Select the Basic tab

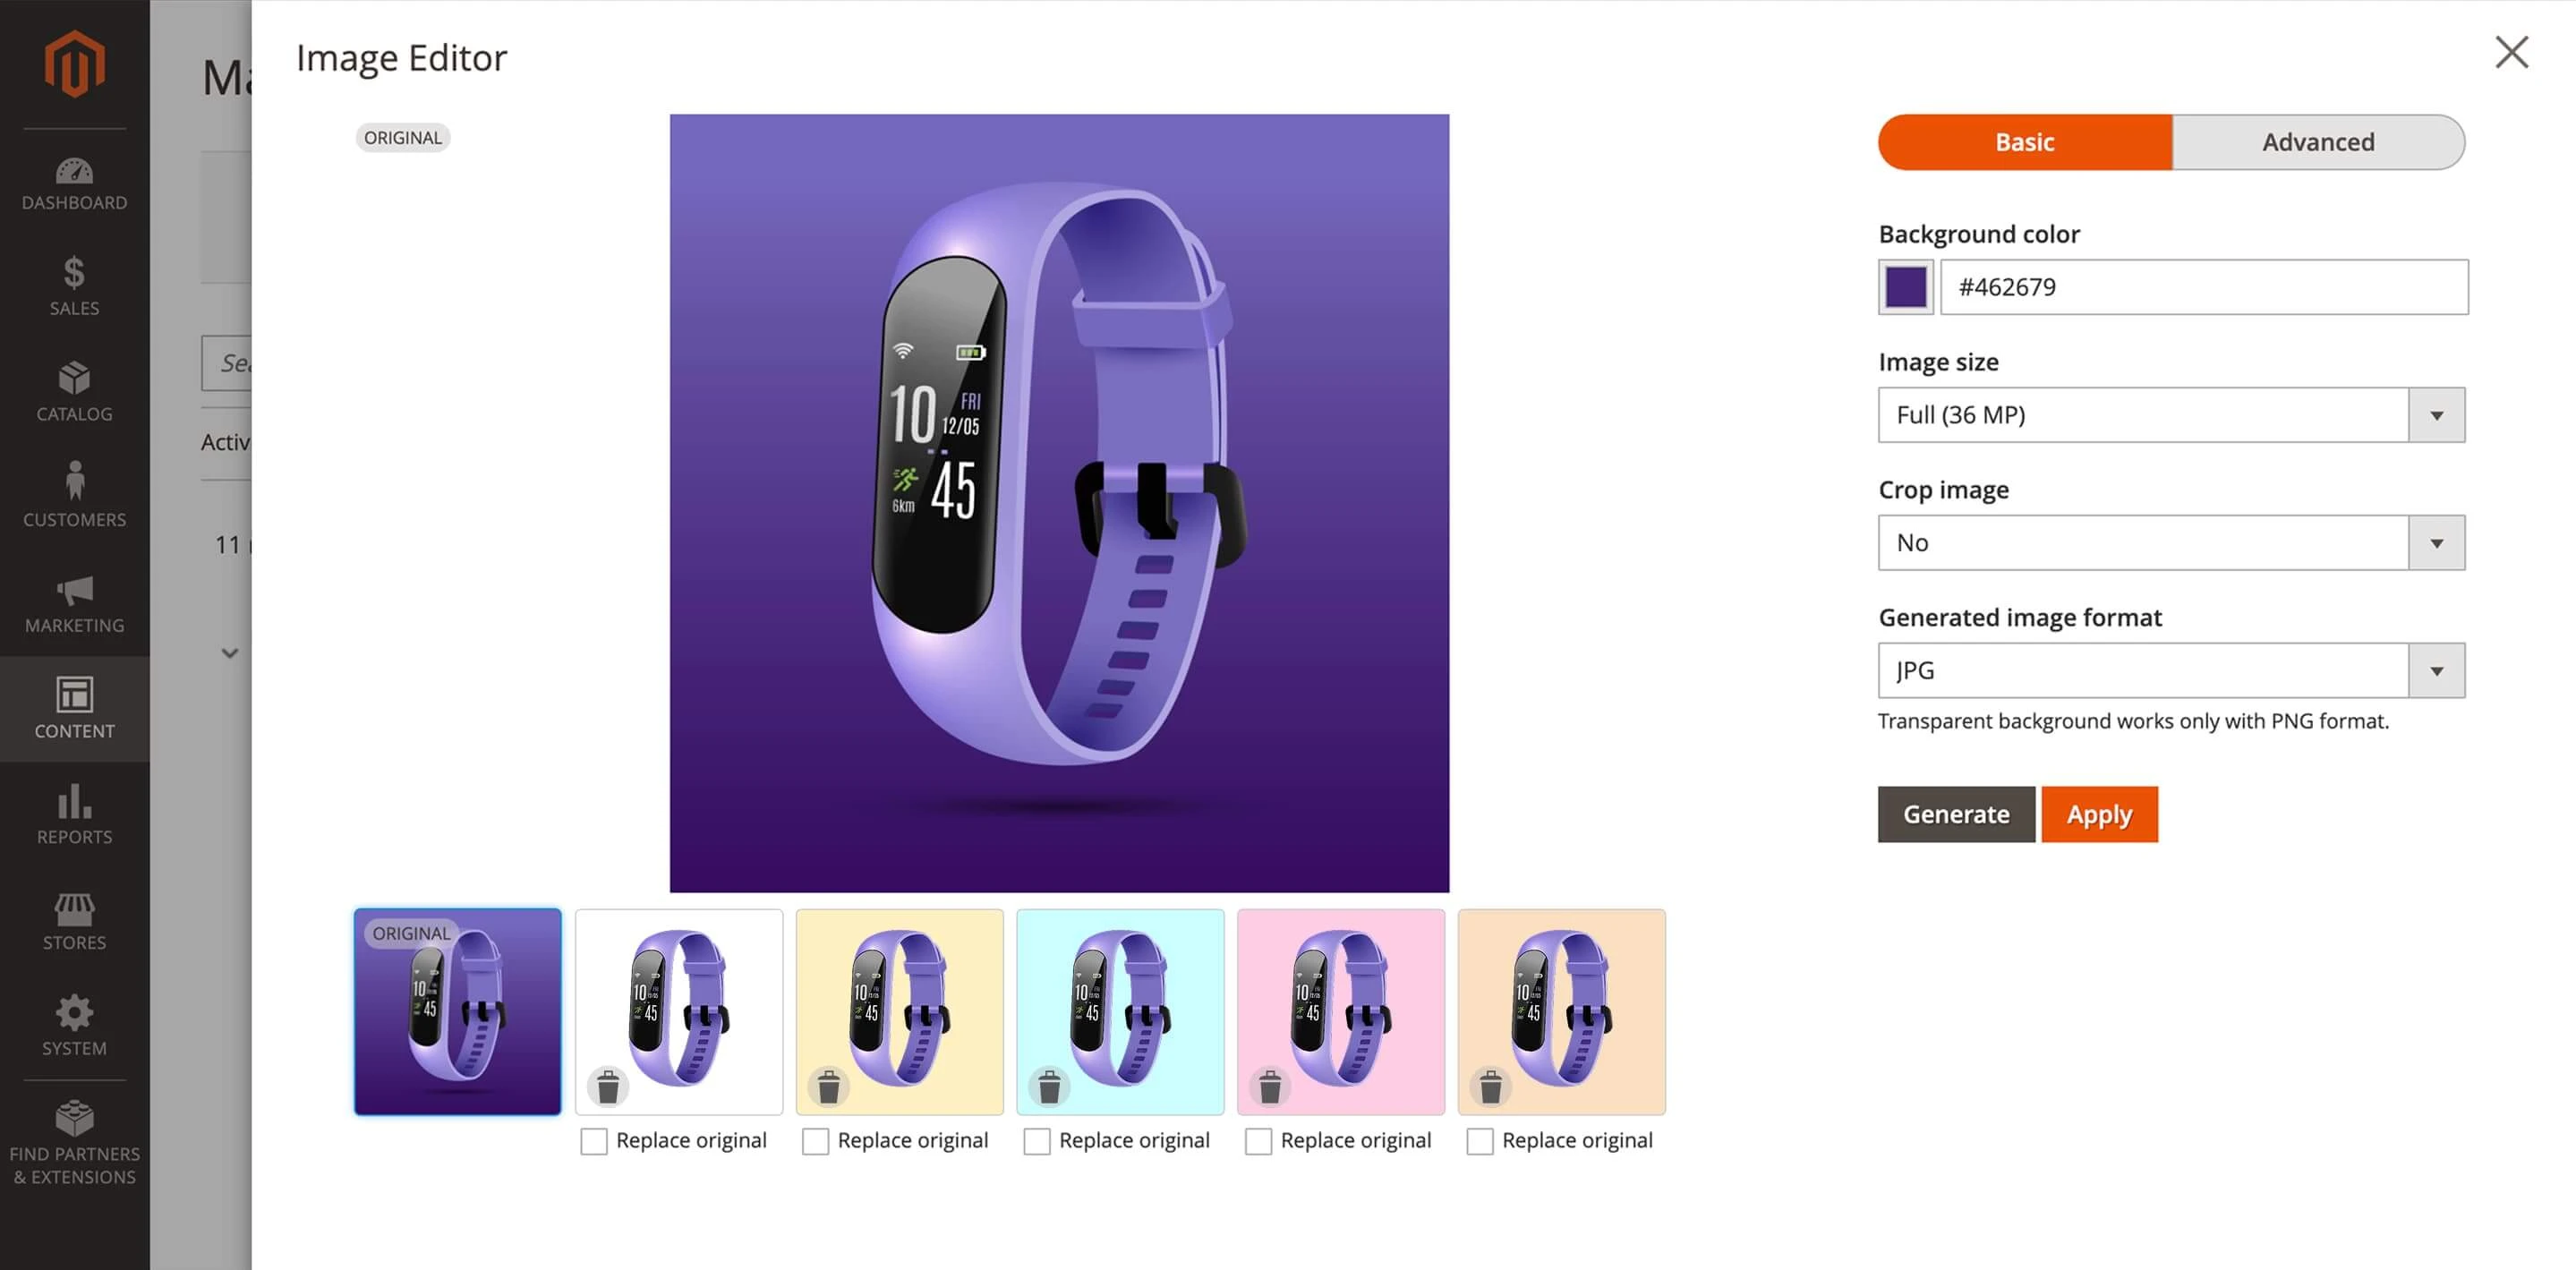[2025, 142]
